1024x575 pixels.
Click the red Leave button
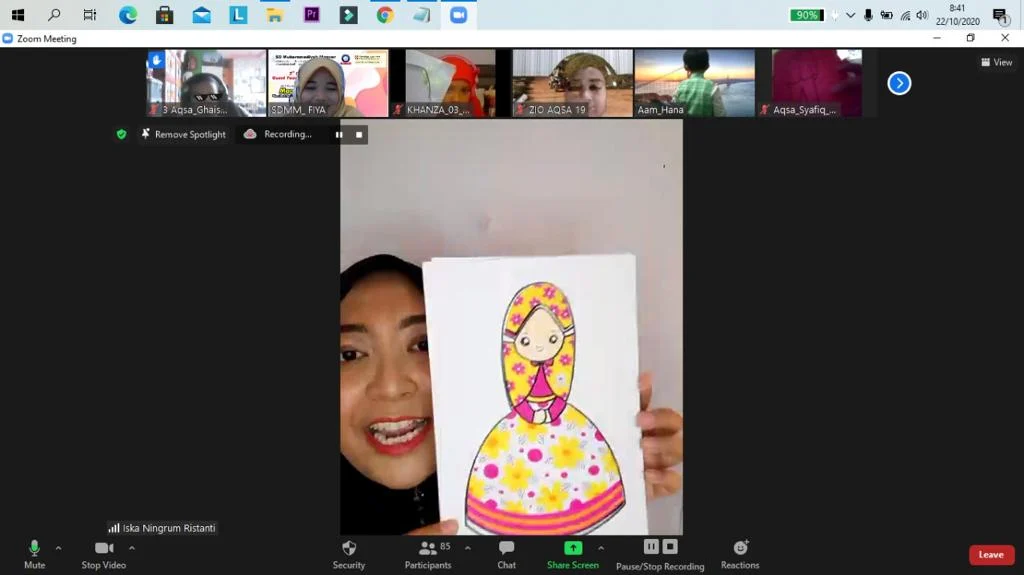coord(991,555)
